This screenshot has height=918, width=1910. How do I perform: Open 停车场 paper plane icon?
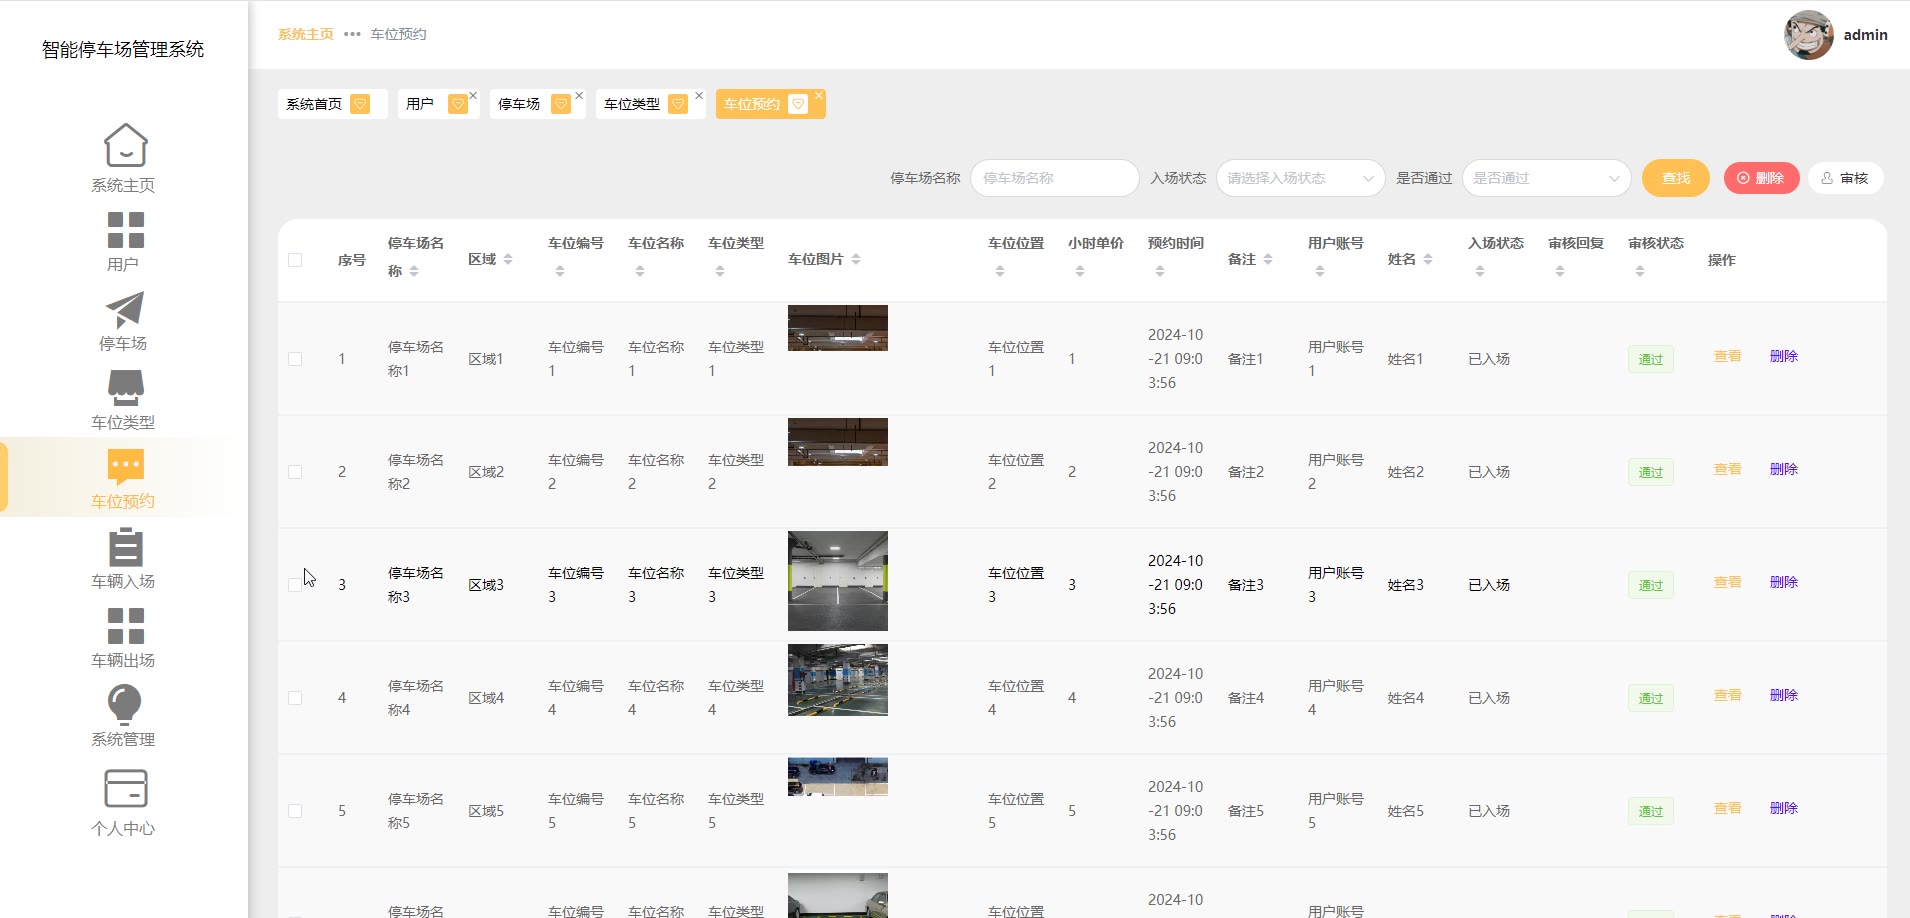125,309
